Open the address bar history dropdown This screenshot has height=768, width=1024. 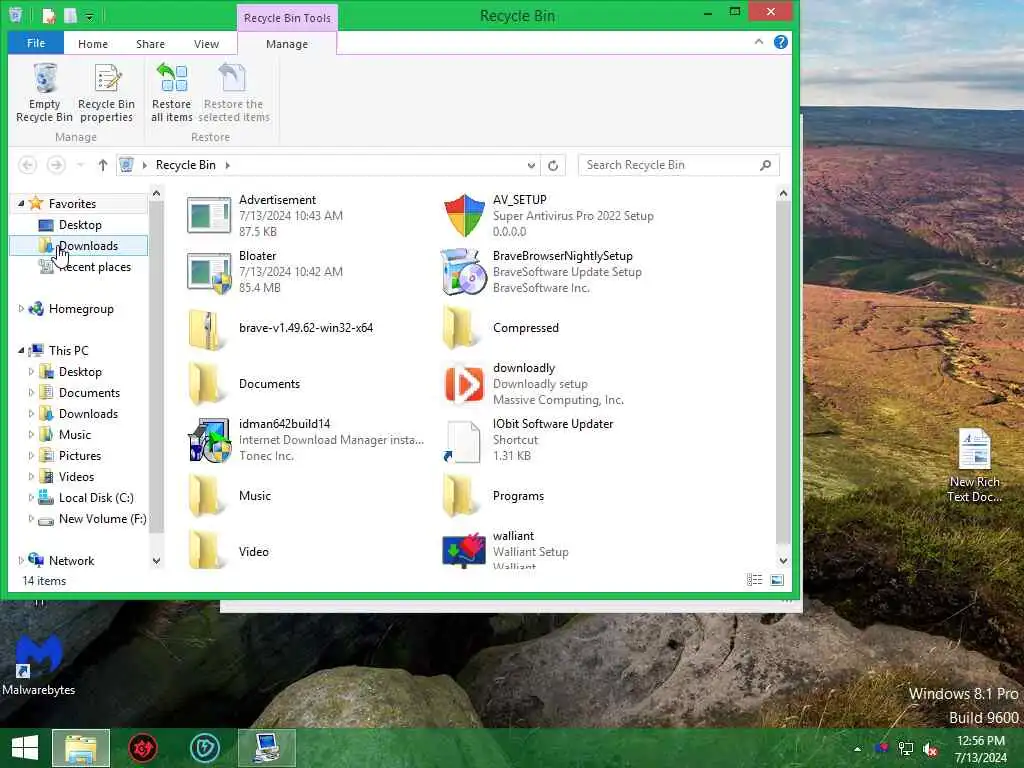tap(531, 165)
